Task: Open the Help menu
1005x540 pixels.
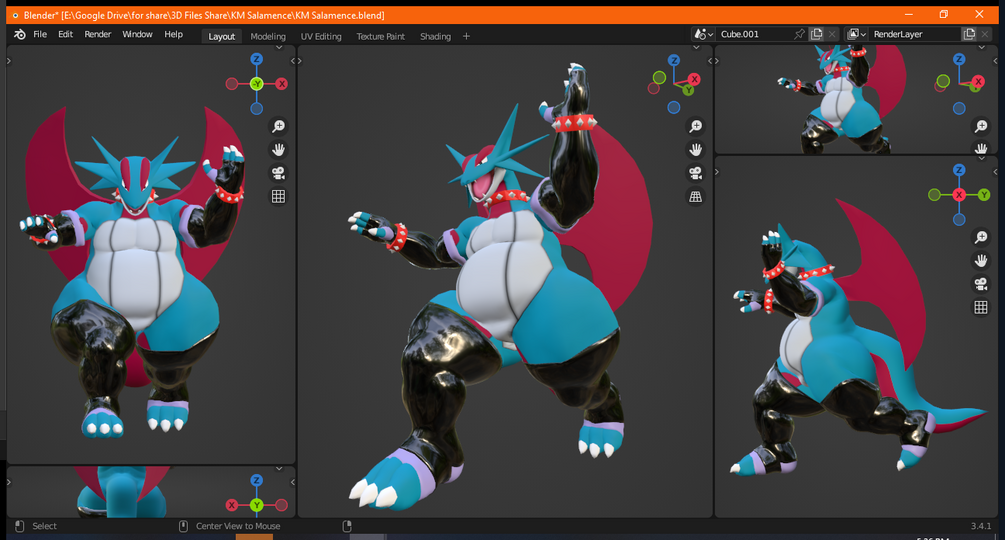Action: pos(173,35)
